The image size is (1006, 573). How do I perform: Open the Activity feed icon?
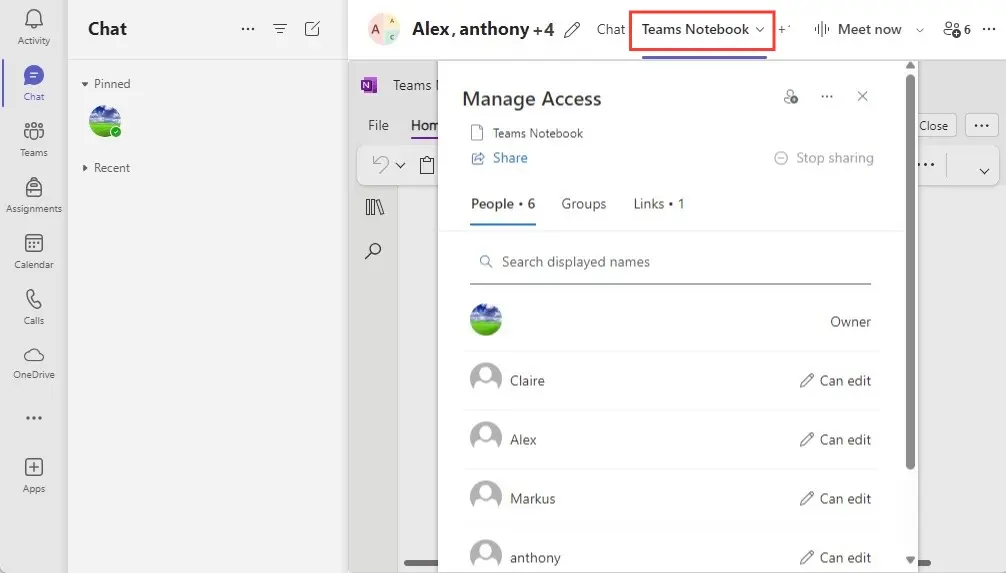[34, 26]
